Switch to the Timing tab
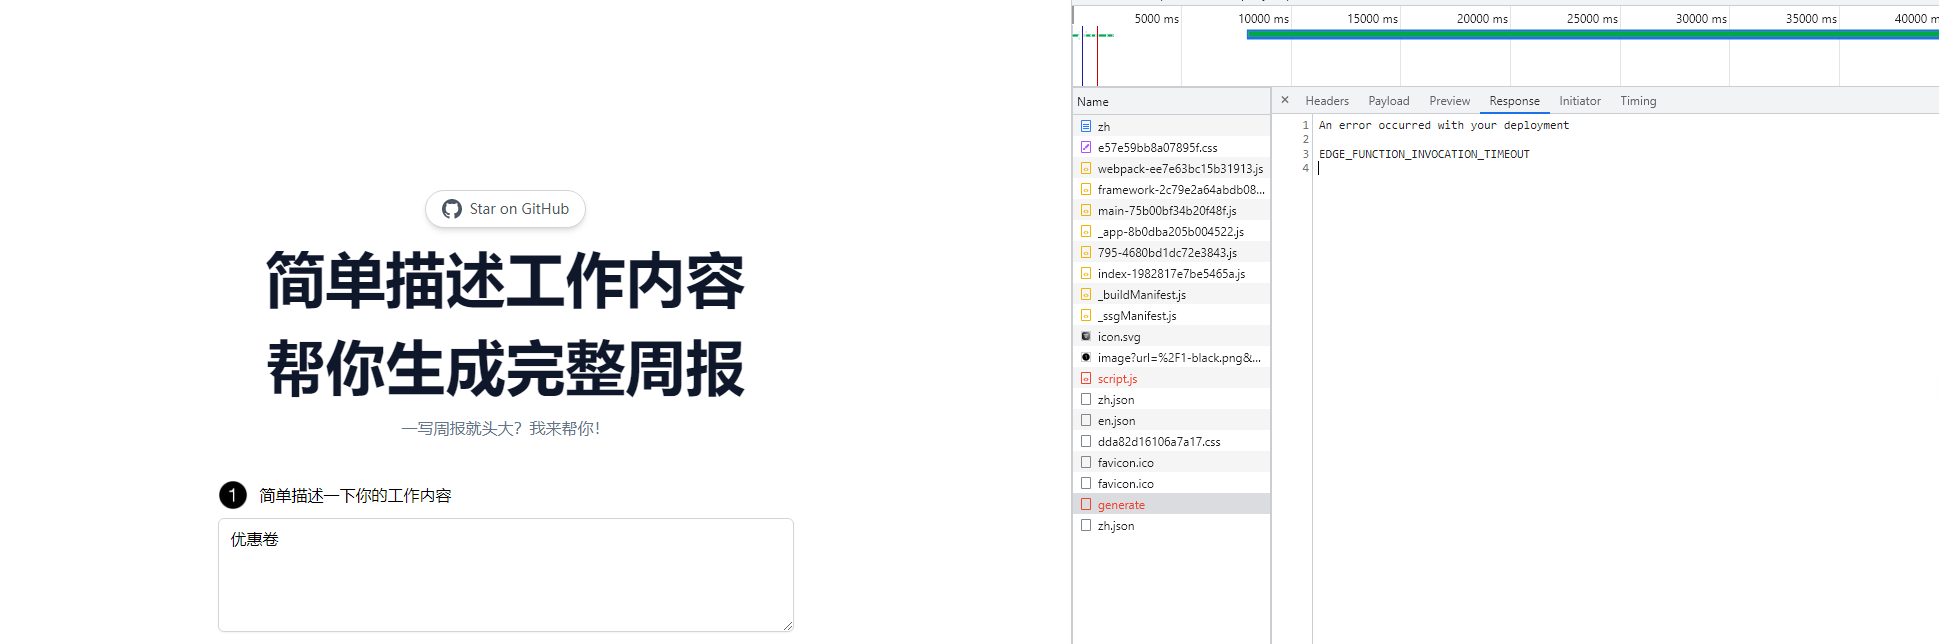This screenshot has height=644, width=1939. coord(1638,101)
